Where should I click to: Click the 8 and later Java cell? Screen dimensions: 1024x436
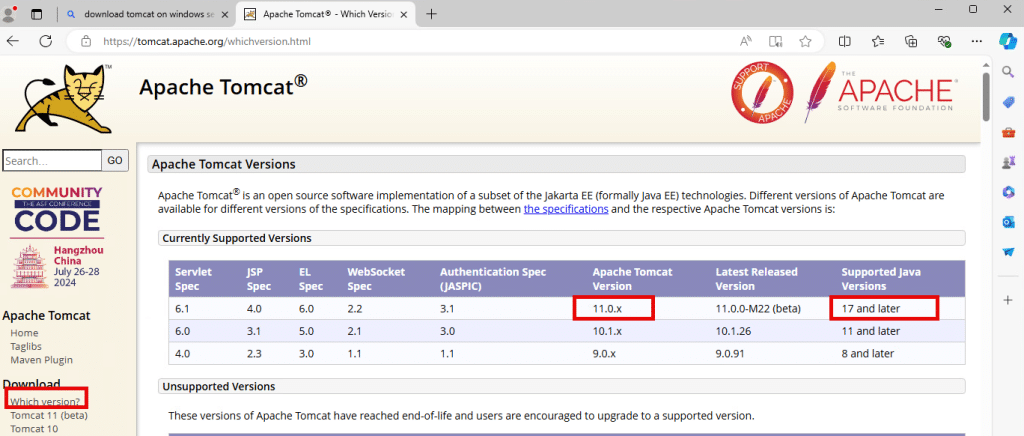(x=867, y=354)
